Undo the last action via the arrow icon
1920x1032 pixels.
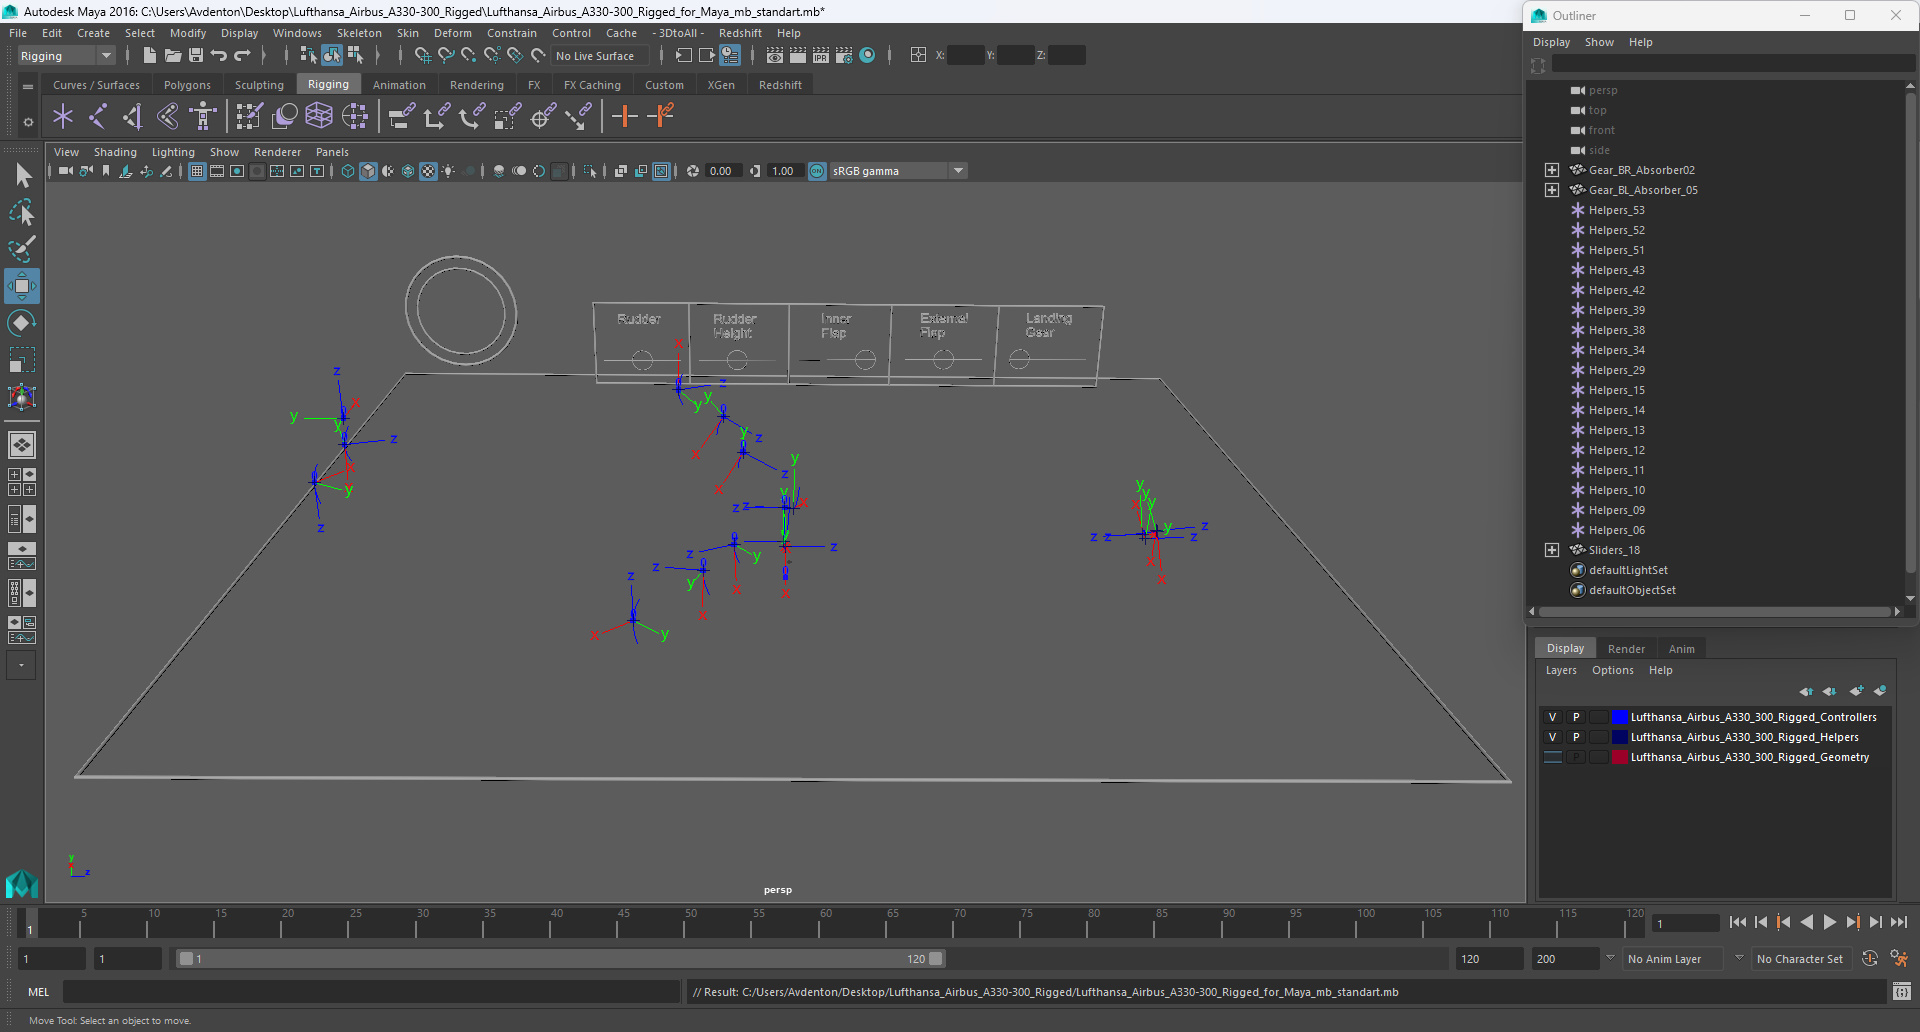pos(219,56)
